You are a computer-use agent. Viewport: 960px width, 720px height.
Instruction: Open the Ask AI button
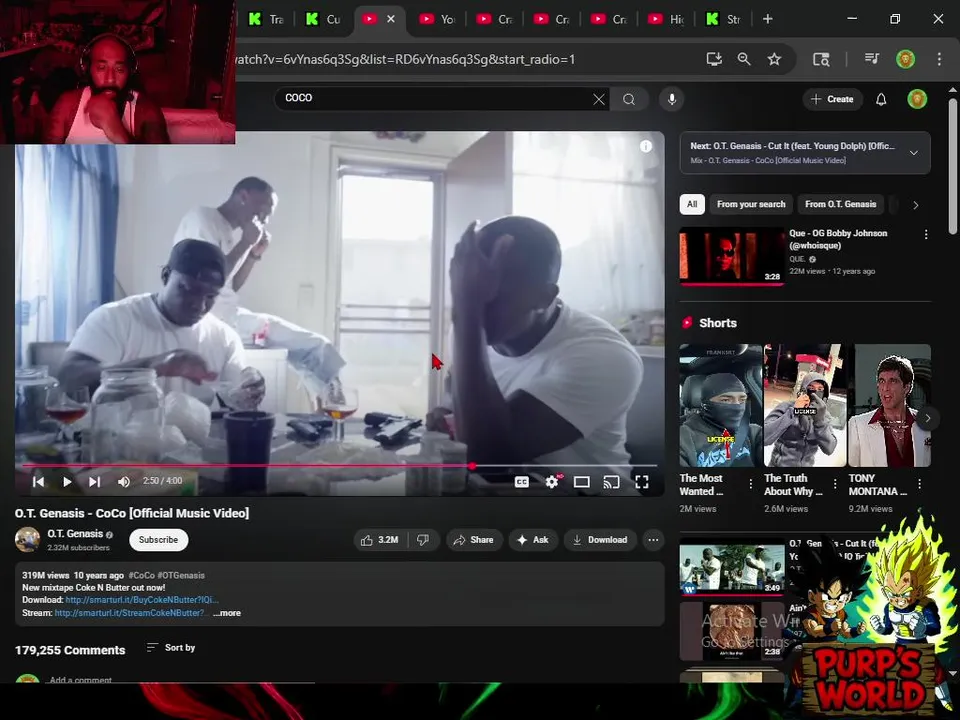[x=533, y=540]
